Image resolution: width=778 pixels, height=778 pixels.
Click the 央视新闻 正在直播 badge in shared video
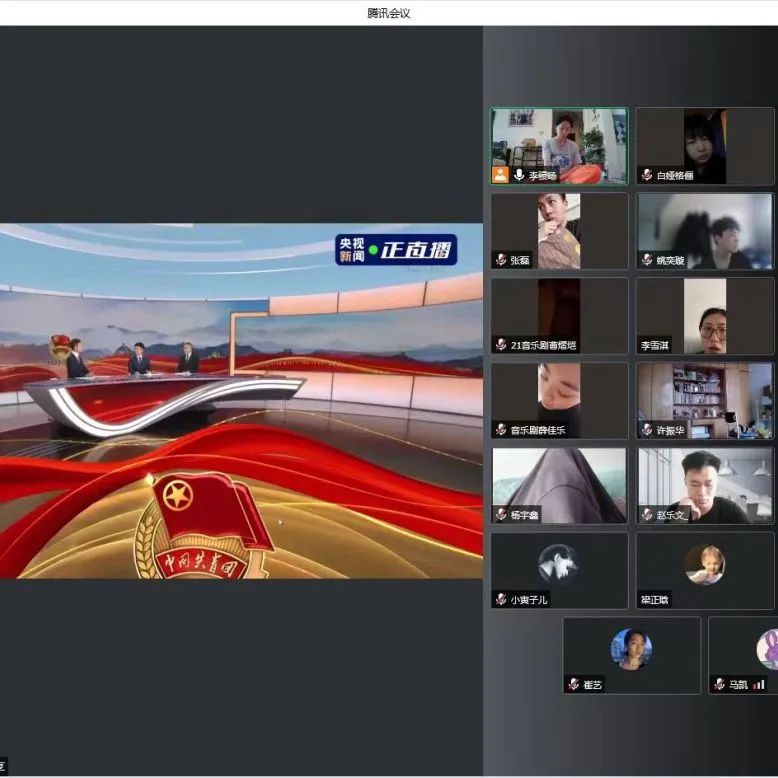396,250
